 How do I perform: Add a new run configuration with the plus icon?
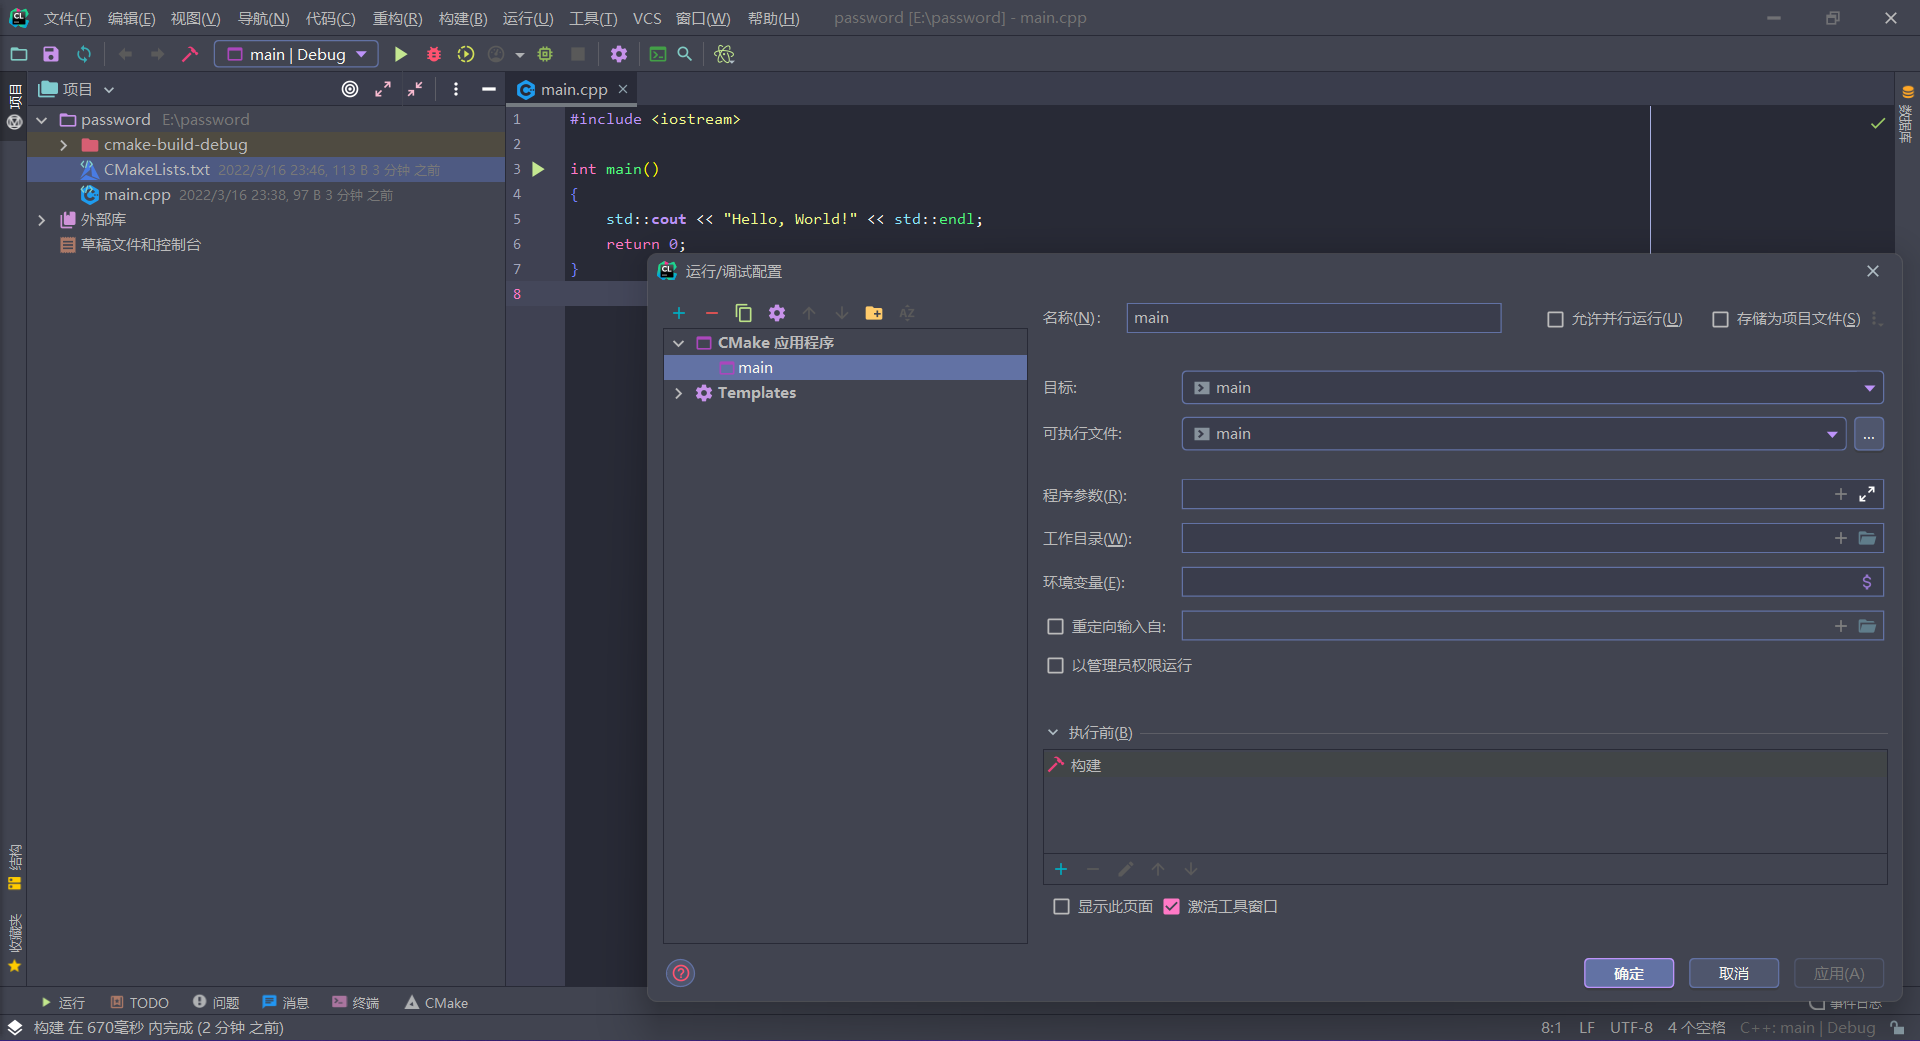click(679, 312)
